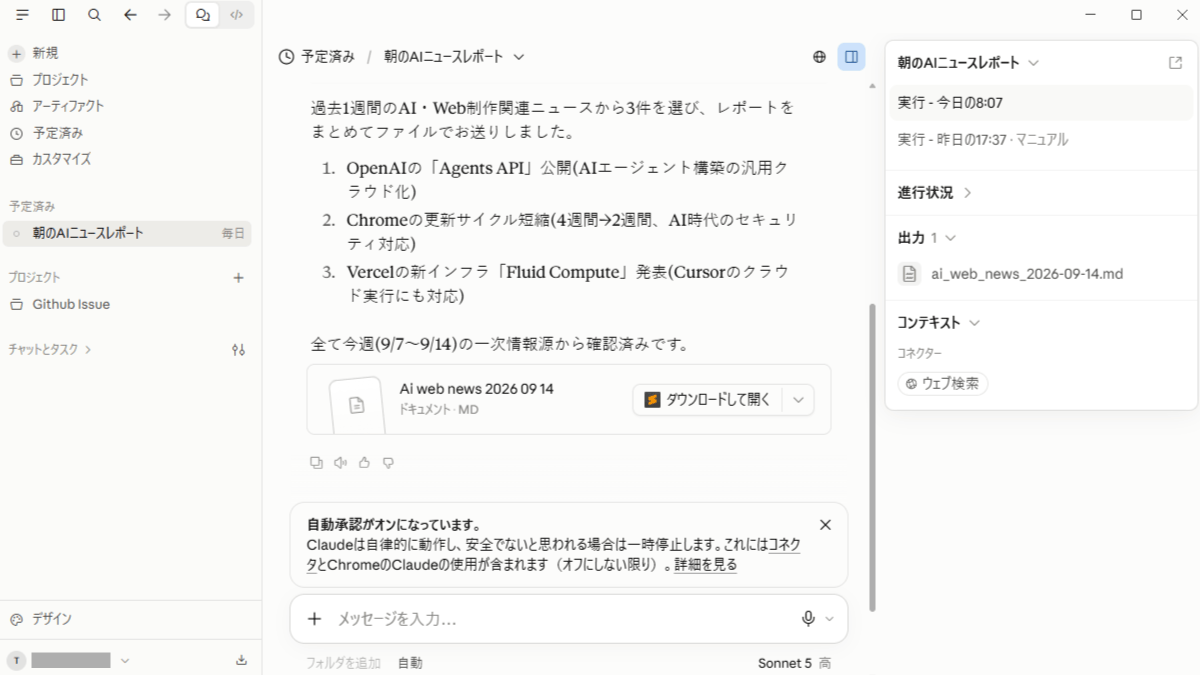Open the account menu chevron
This screenshot has width=1200, height=675.
[x=125, y=660]
